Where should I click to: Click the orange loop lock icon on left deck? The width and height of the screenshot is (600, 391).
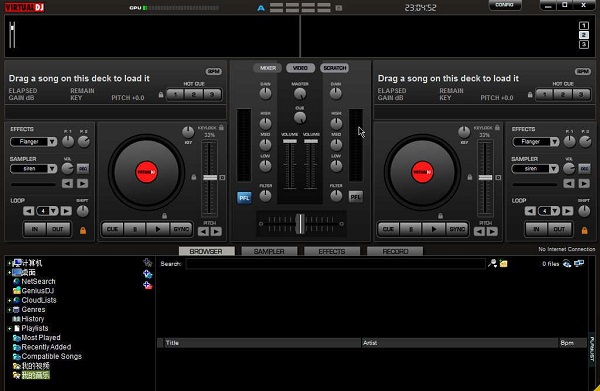click(x=83, y=230)
